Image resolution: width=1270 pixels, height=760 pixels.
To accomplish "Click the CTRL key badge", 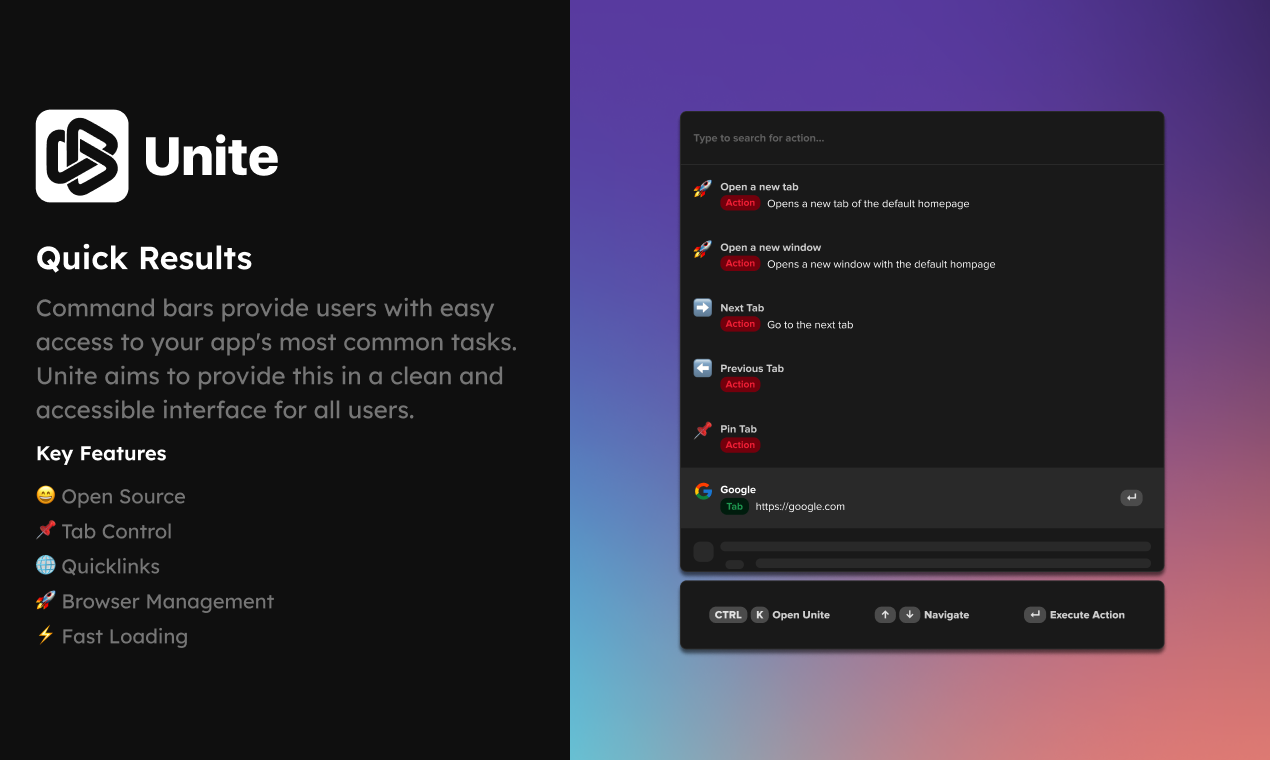I will pyautogui.click(x=728, y=615).
